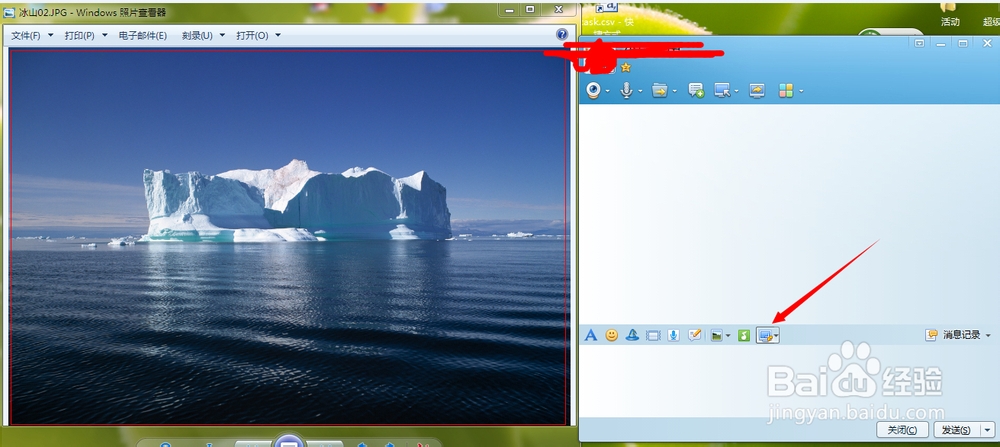
Task: Open the remote desktop icon
Action: click(722, 91)
